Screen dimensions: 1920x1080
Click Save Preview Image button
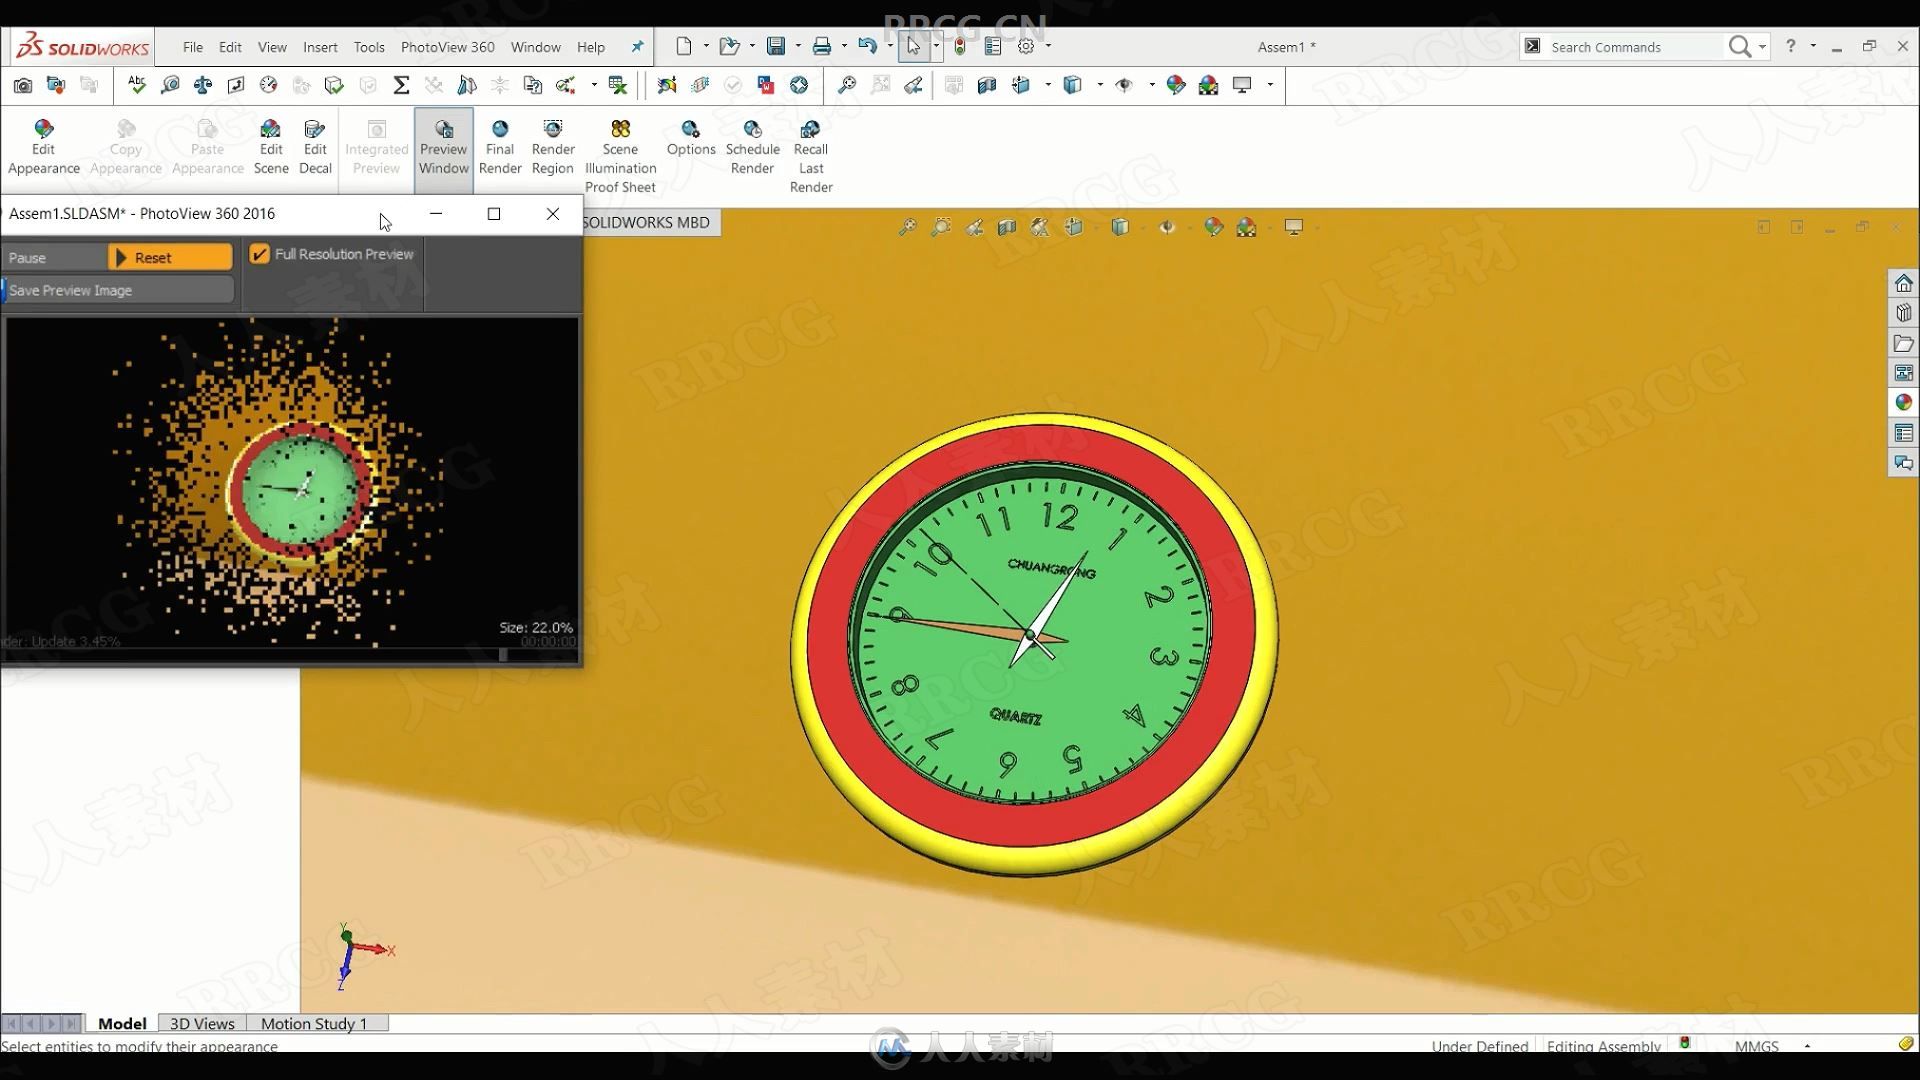pos(117,289)
